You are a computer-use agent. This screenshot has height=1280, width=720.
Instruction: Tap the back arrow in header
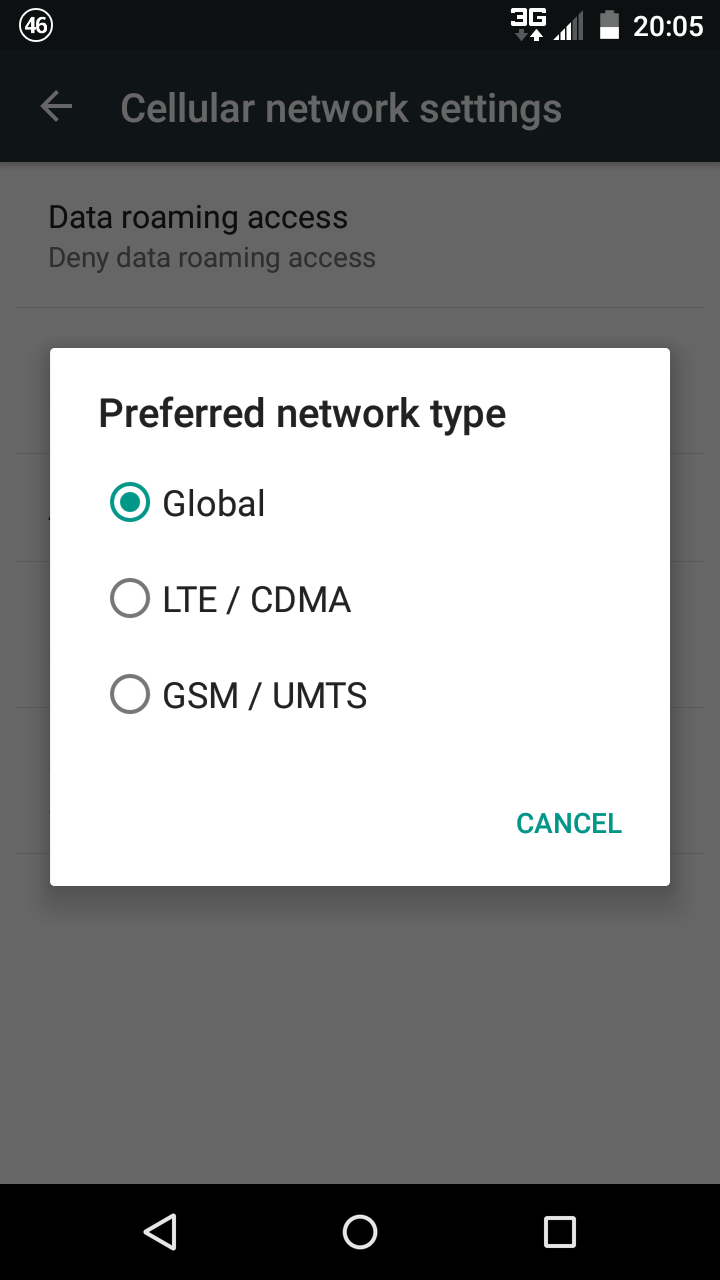pos(56,107)
